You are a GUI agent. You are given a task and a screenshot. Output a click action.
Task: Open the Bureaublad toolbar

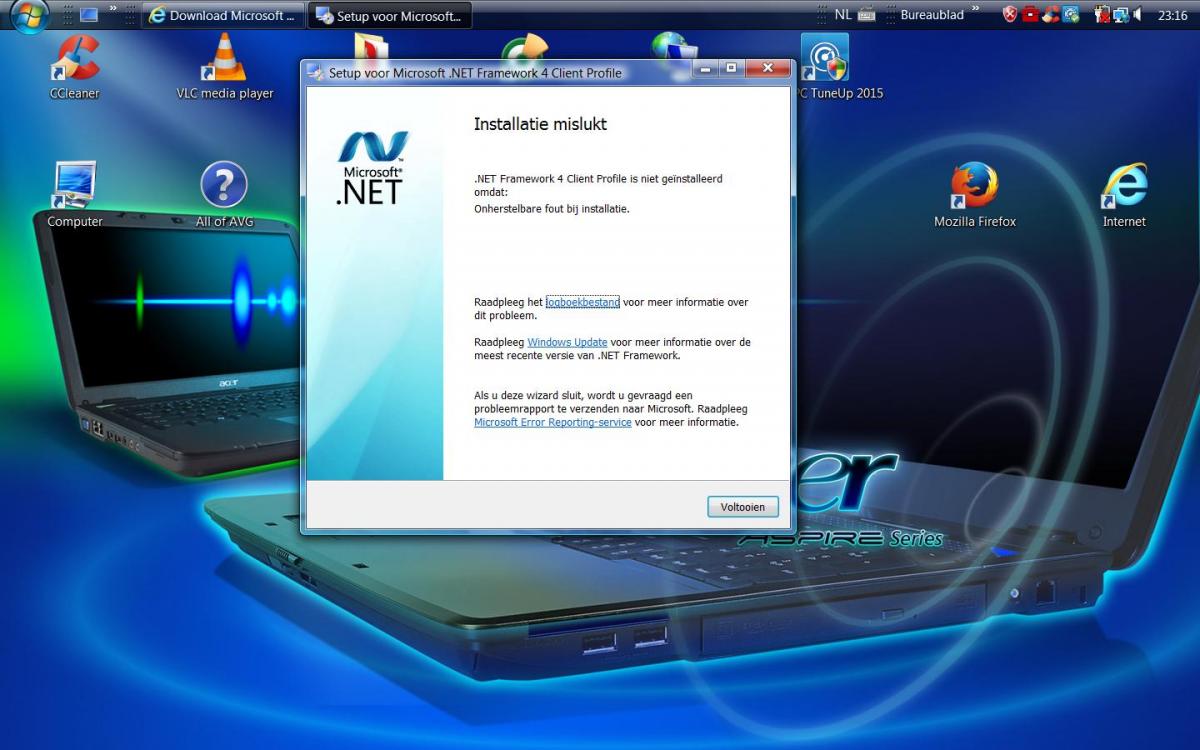coord(932,15)
